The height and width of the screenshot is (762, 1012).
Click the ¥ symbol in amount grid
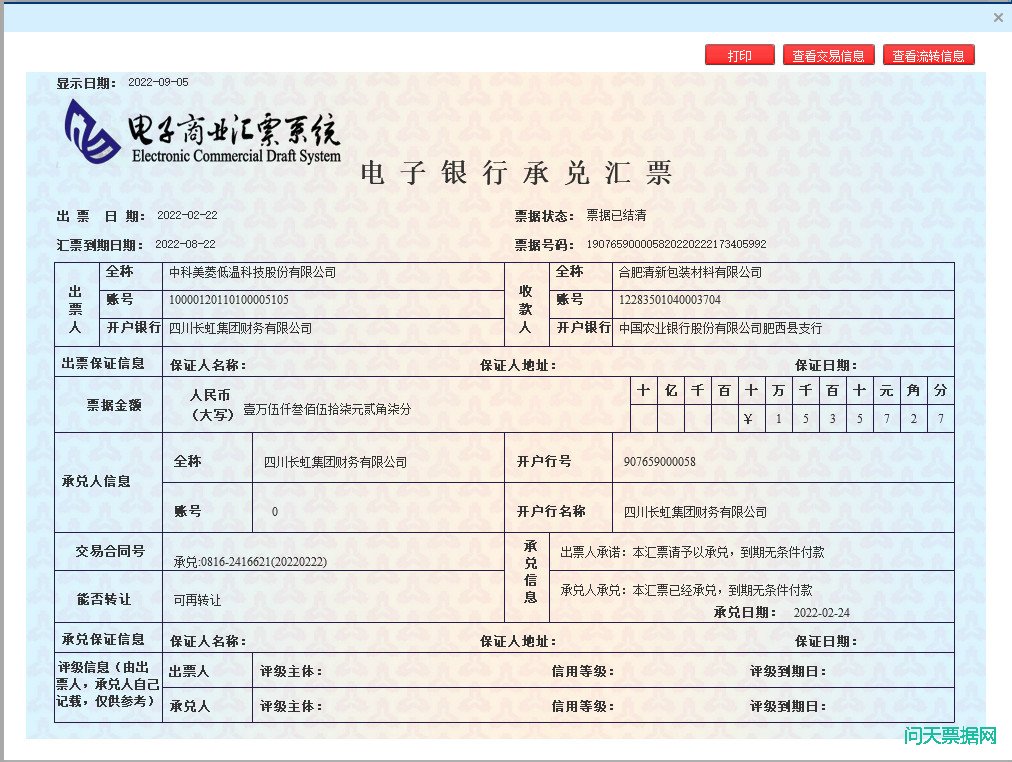[x=747, y=419]
